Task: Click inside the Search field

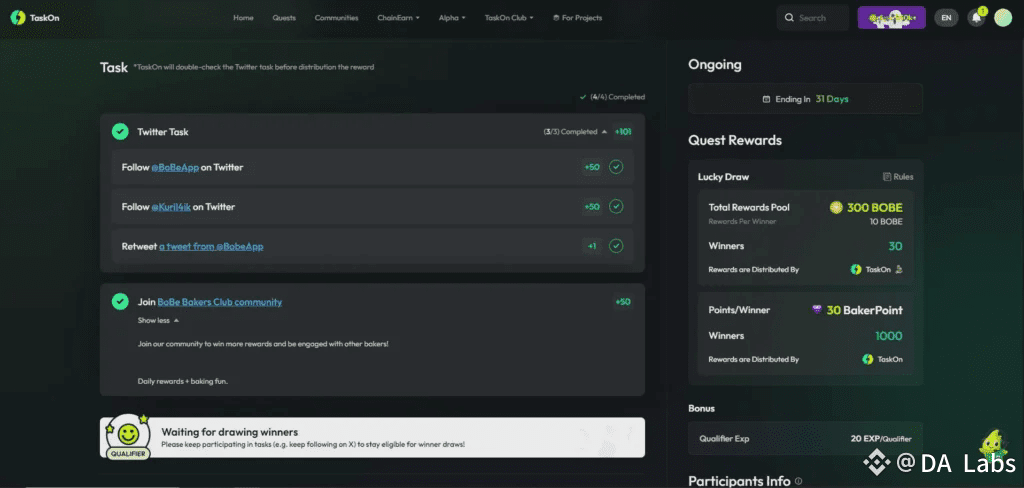Action: tap(813, 18)
